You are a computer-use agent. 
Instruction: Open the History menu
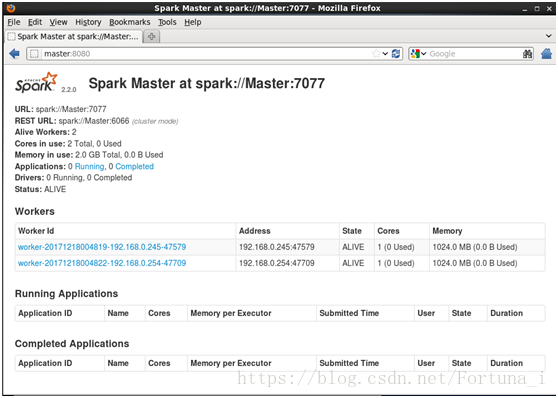(x=88, y=22)
